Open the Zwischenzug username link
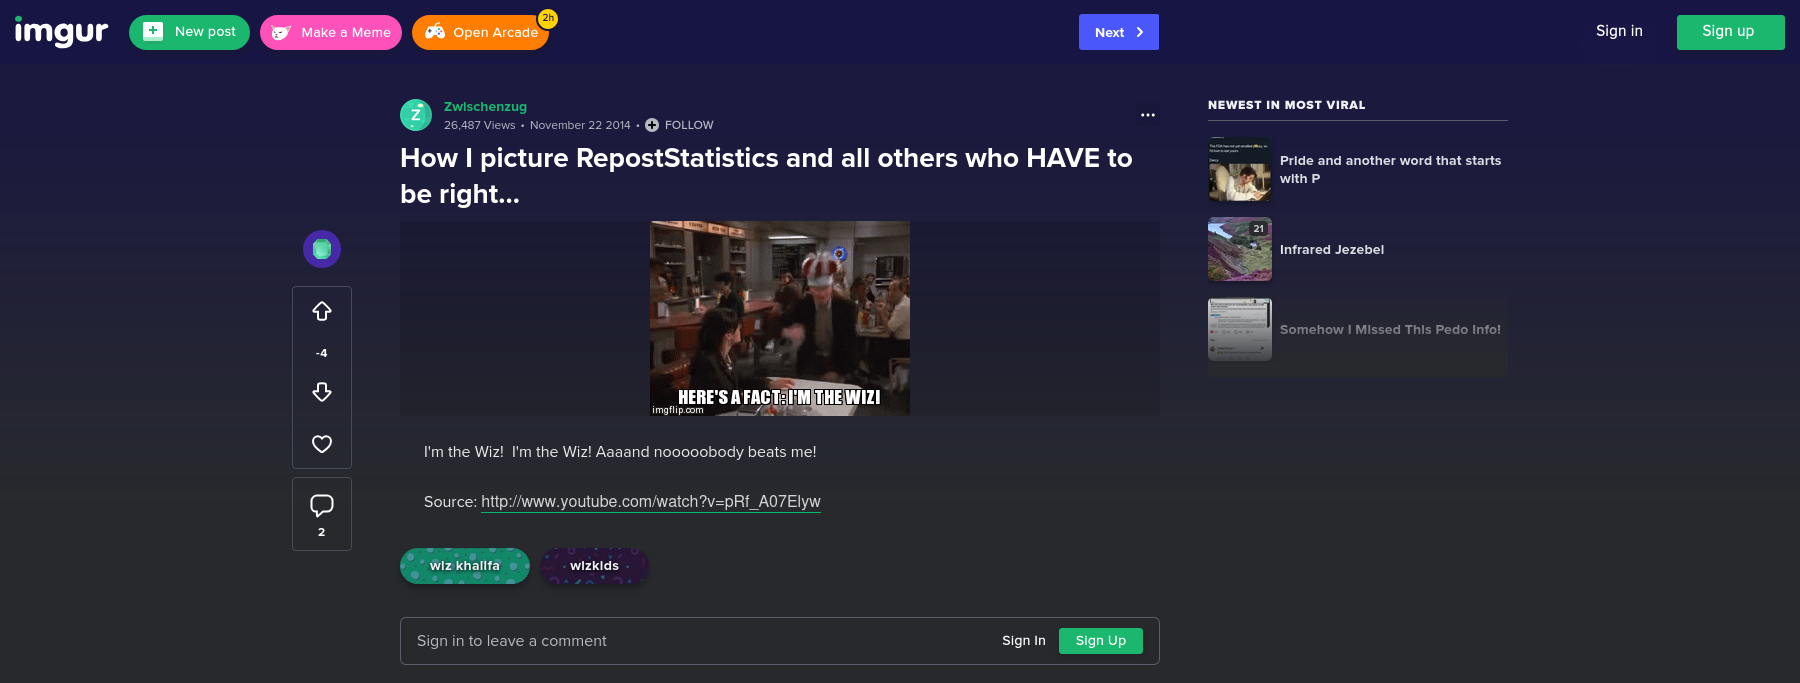 click(x=485, y=107)
